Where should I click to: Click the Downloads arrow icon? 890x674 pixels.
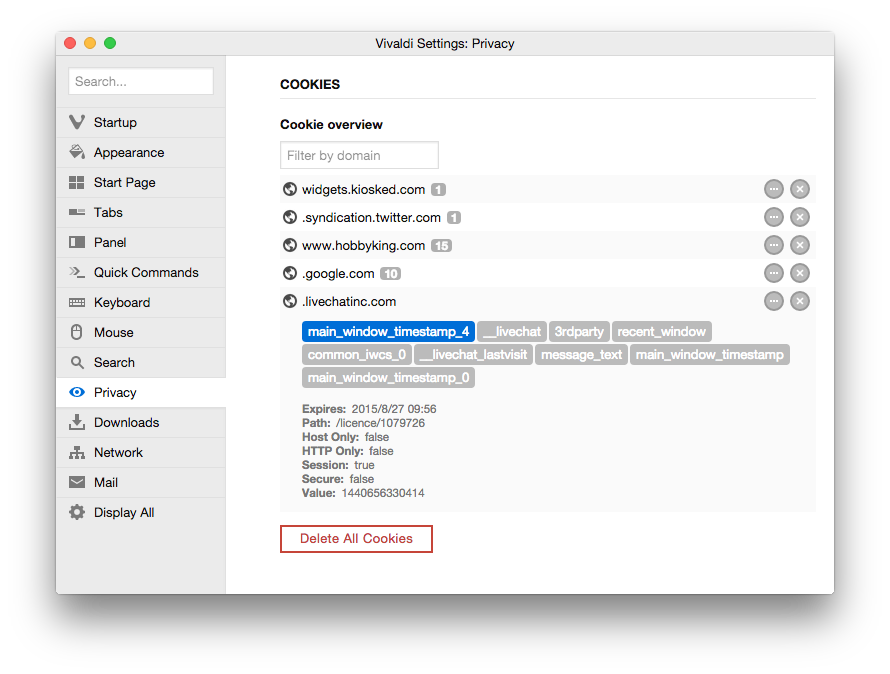coord(77,422)
